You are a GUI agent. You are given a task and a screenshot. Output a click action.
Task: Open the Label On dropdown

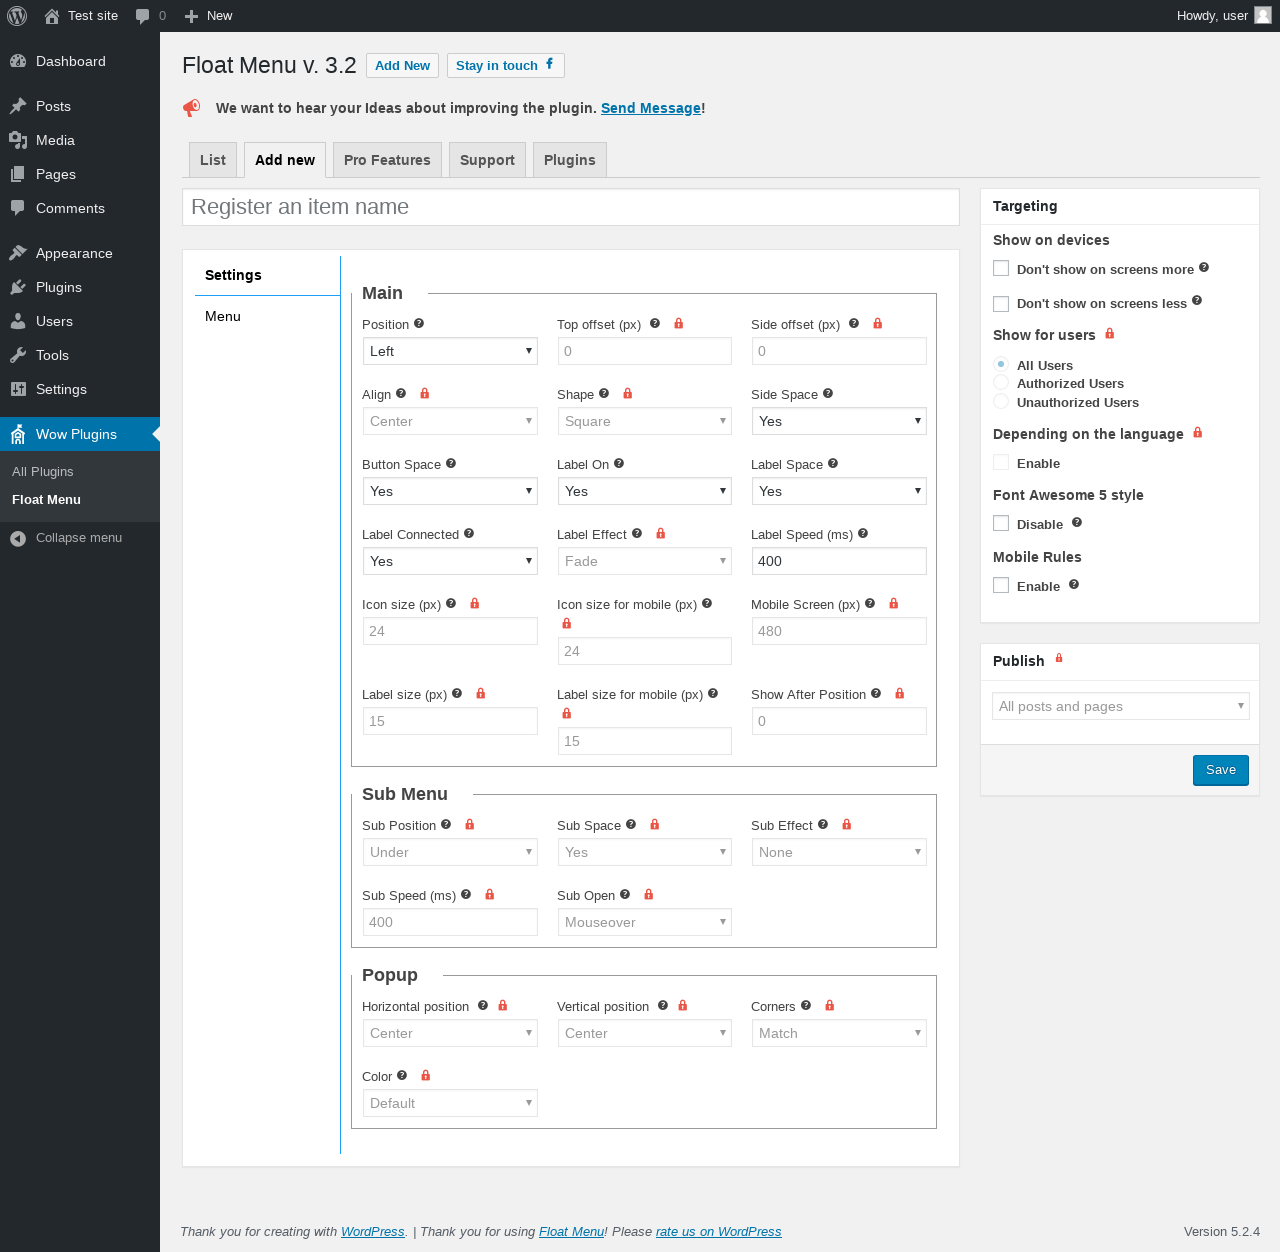point(645,491)
